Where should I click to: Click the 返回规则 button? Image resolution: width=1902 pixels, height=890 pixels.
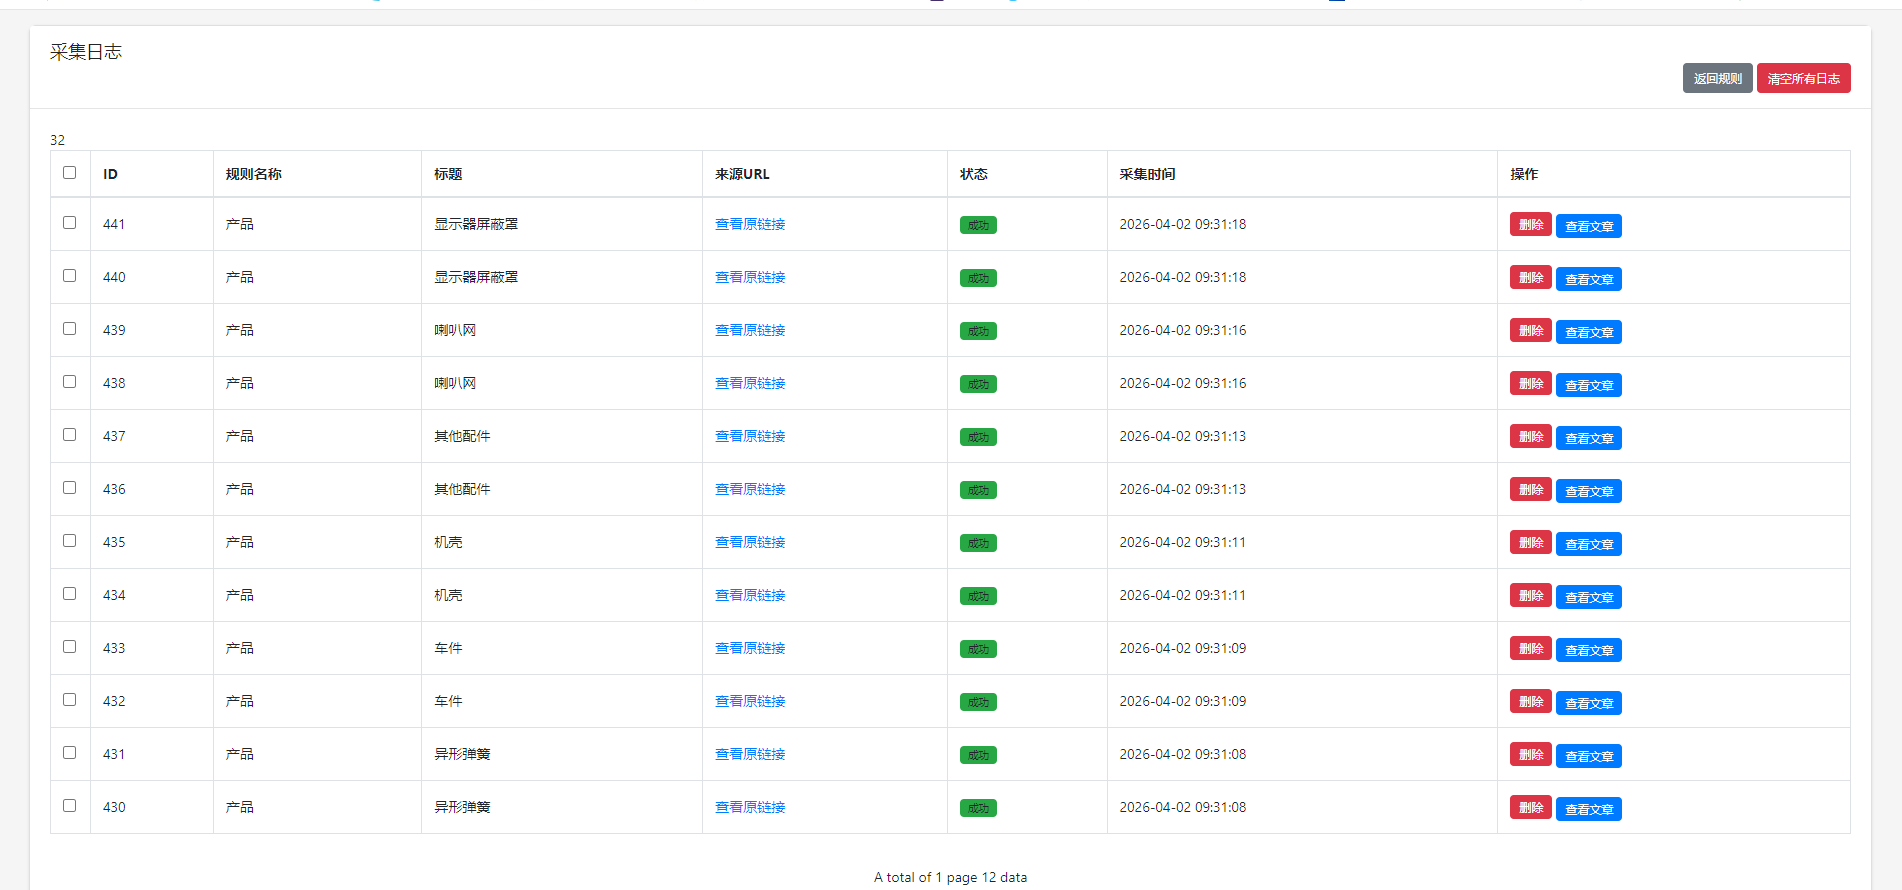[1716, 78]
